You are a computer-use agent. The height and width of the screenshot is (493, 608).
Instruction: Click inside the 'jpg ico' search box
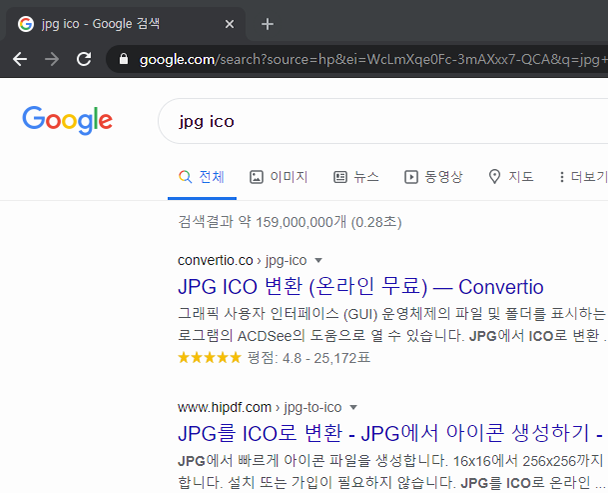point(383,121)
